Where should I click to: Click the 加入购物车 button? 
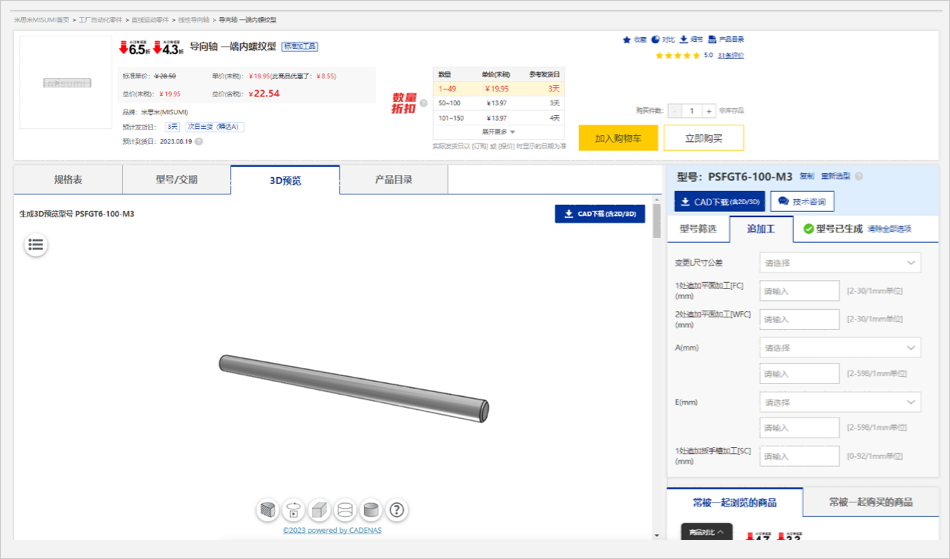coord(618,138)
